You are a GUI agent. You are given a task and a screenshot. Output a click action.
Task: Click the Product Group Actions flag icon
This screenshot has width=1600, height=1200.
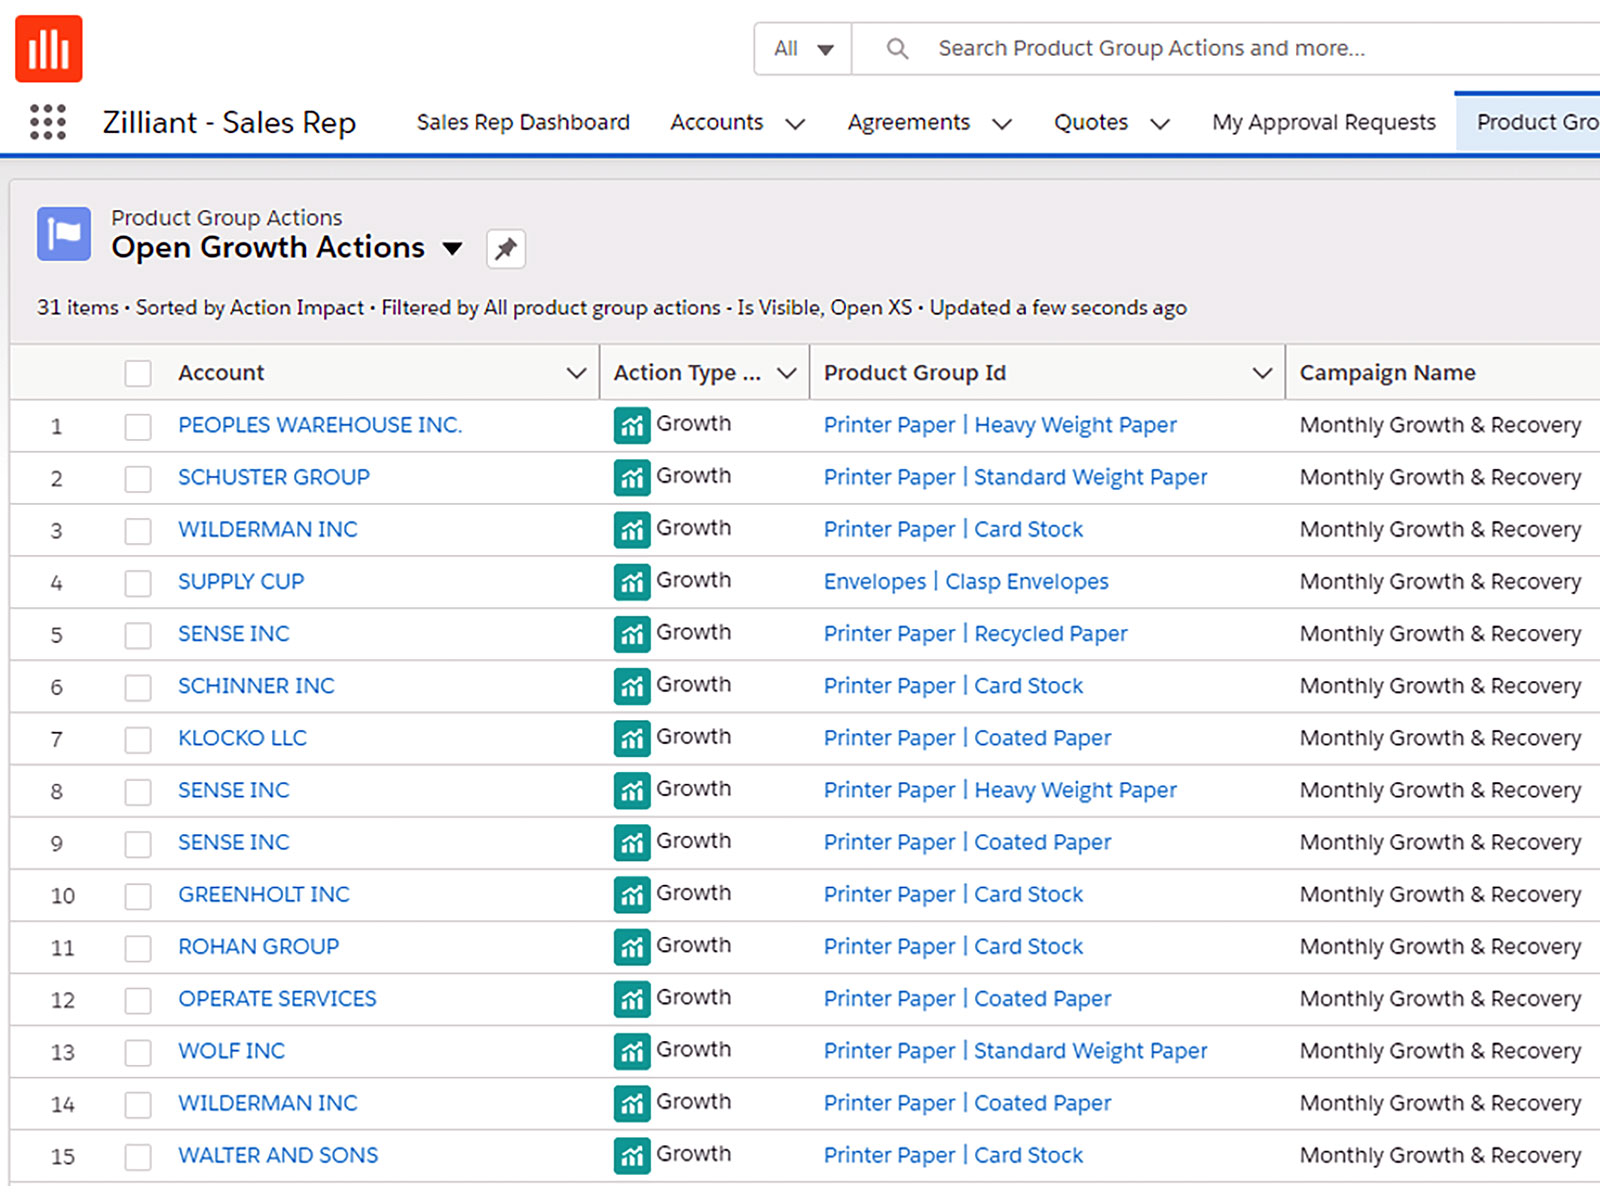point(64,234)
